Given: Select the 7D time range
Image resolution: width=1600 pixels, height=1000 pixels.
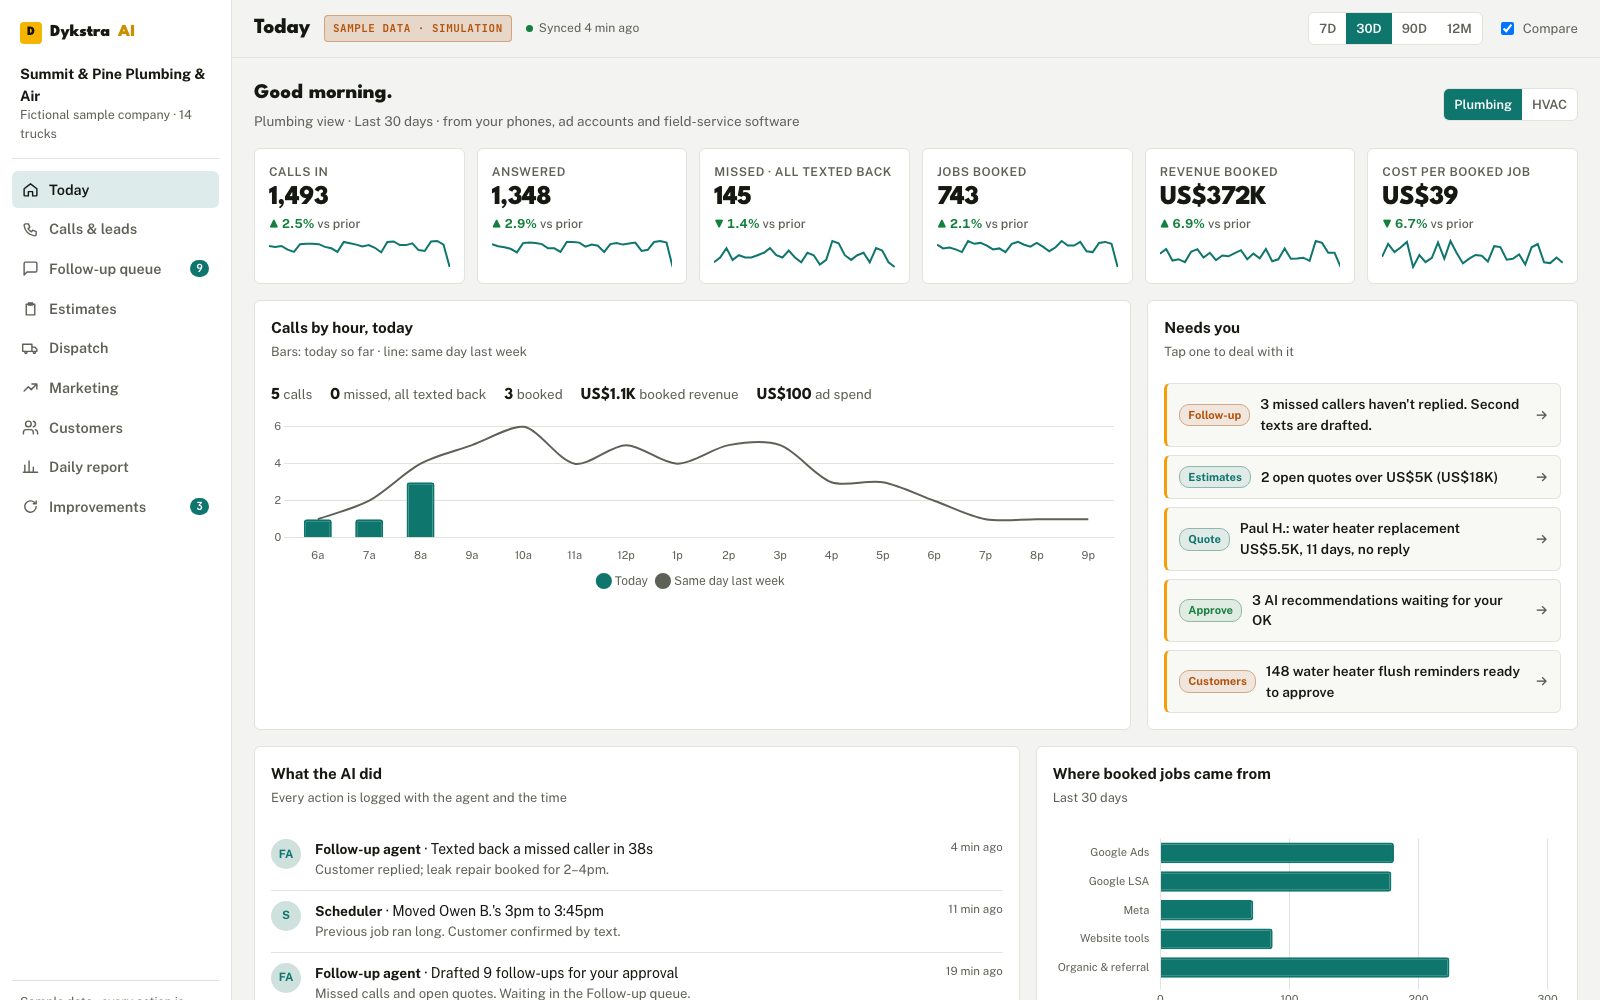Looking at the screenshot, I should pyautogui.click(x=1327, y=28).
